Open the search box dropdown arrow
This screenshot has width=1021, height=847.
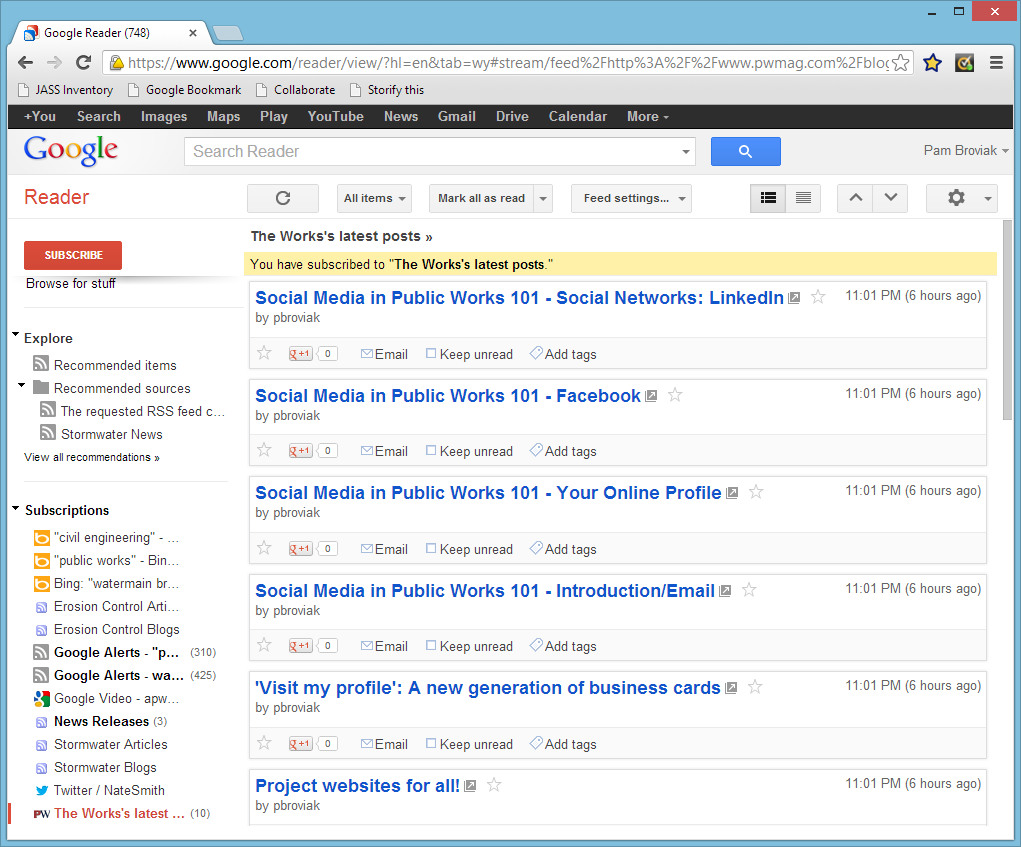(x=686, y=152)
